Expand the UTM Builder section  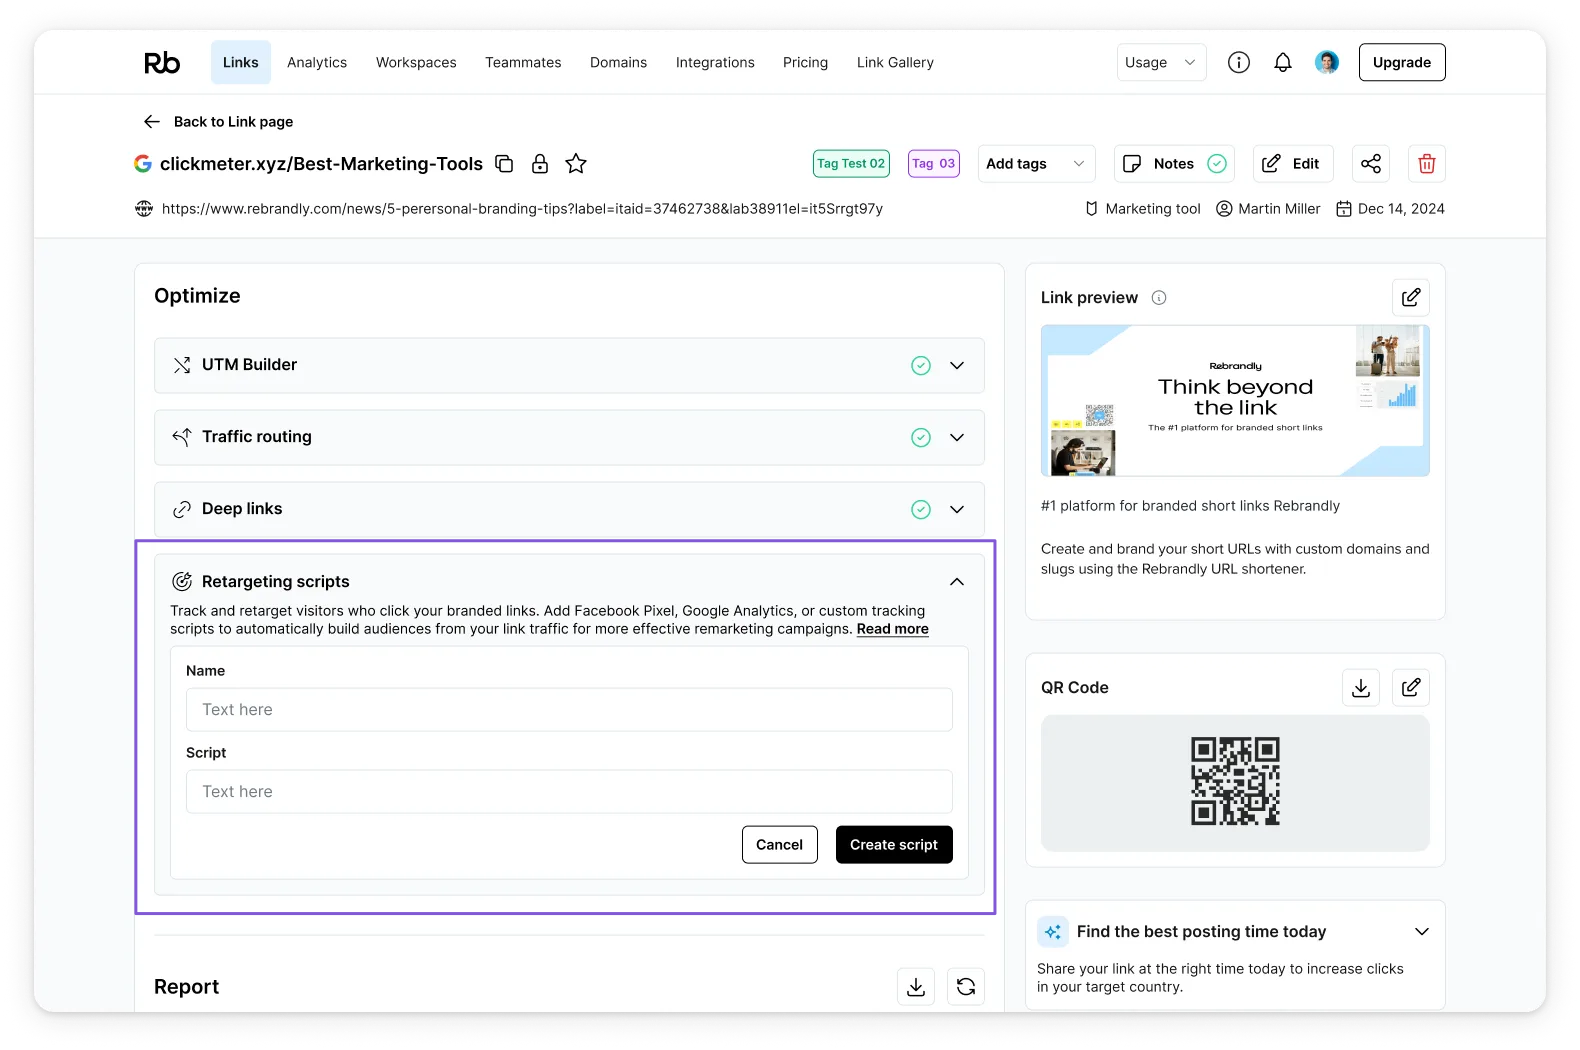(957, 366)
